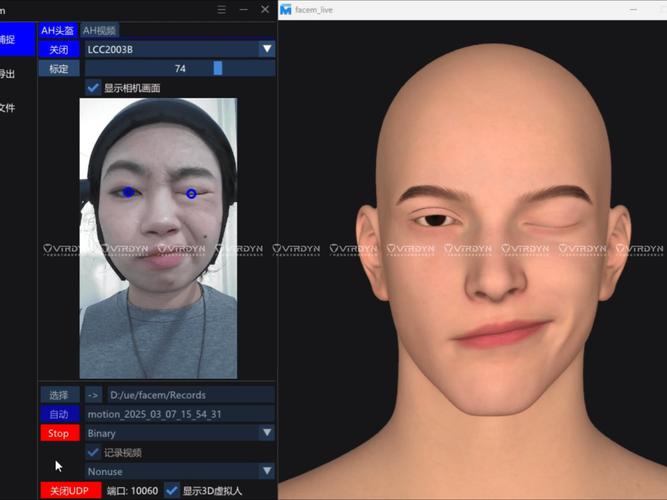Open the hamburger menu icon in title bar
667x500 pixels.
(221, 9)
